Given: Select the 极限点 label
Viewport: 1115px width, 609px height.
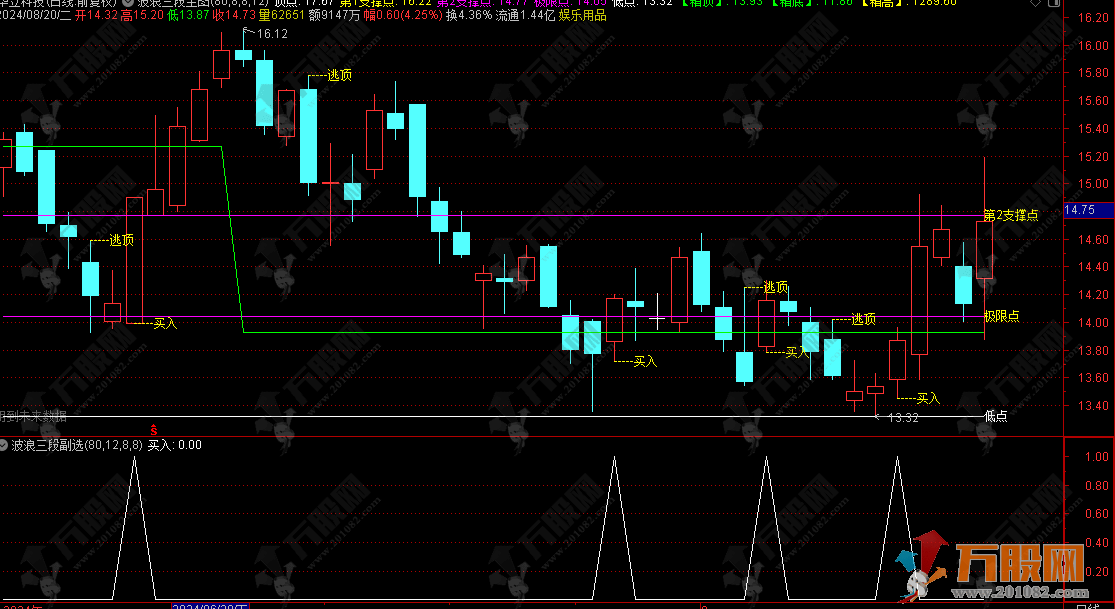Looking at the screenshot, I should pyautogui.click(x=1001, y=317).
